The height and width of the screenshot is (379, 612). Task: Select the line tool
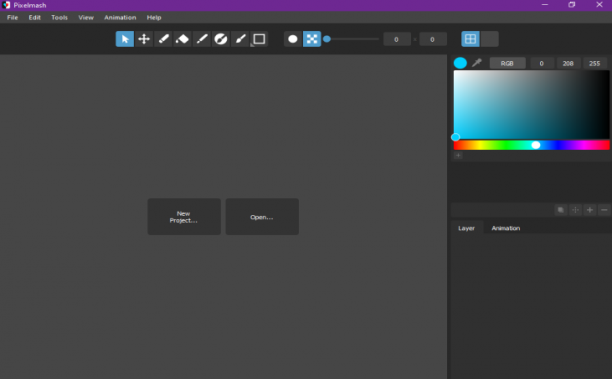pyautogui.click(x=201, y=39)
